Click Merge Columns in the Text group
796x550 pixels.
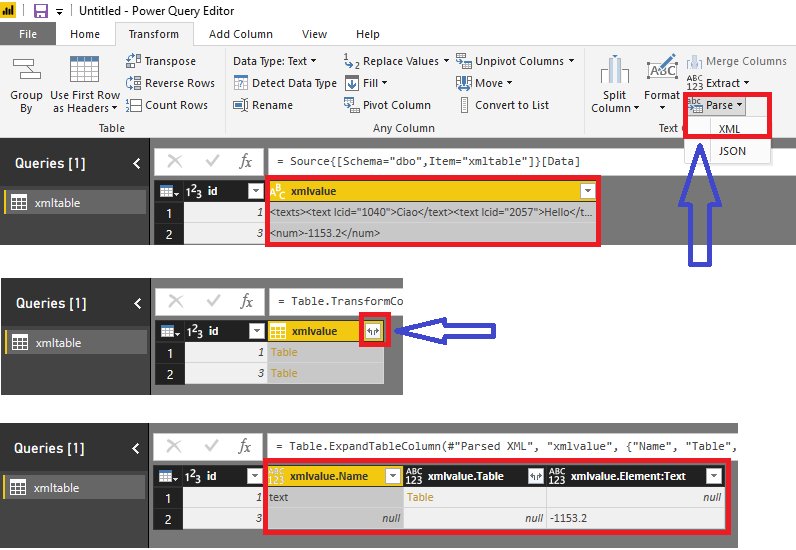click(737, 61)
